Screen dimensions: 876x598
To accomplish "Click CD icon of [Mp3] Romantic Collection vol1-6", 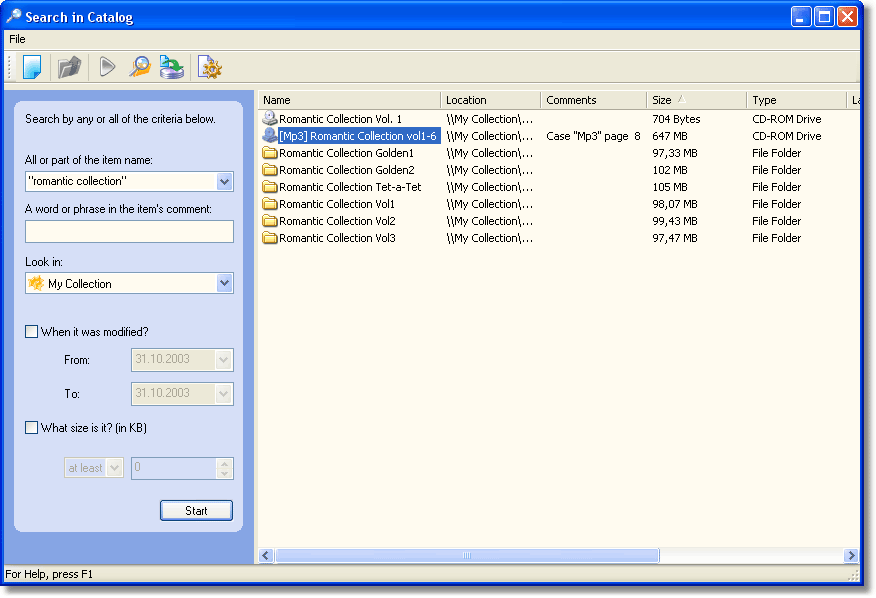I will click(x=270, y=135).
